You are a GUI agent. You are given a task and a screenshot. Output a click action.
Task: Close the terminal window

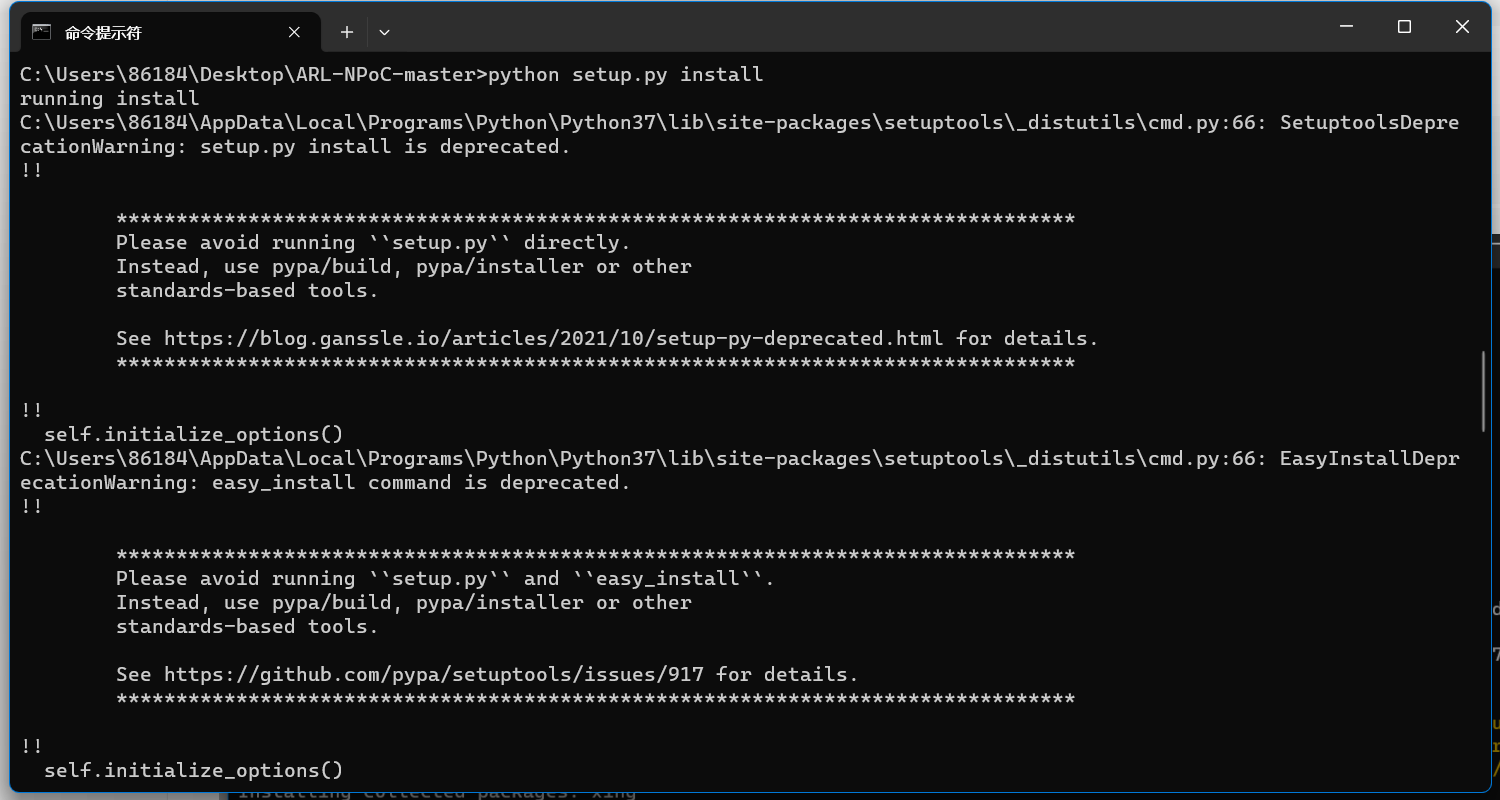(x=1462, y=27)
